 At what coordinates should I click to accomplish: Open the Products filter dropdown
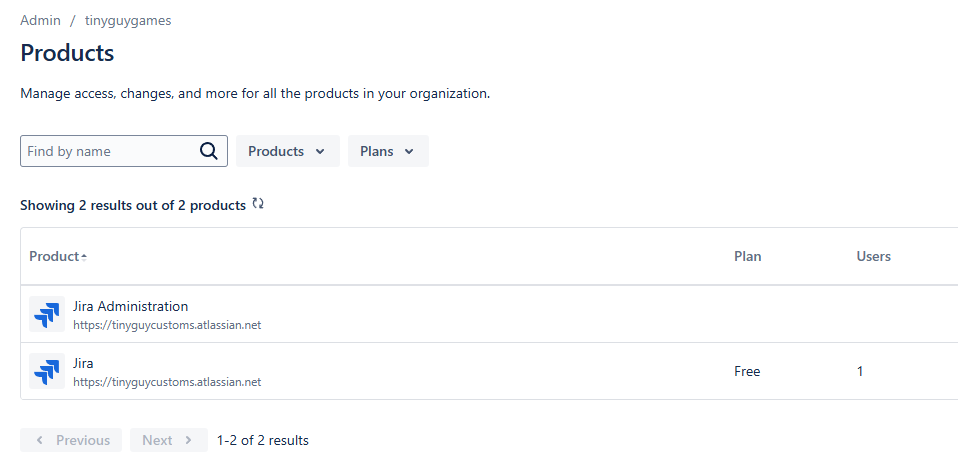point(287,151)
